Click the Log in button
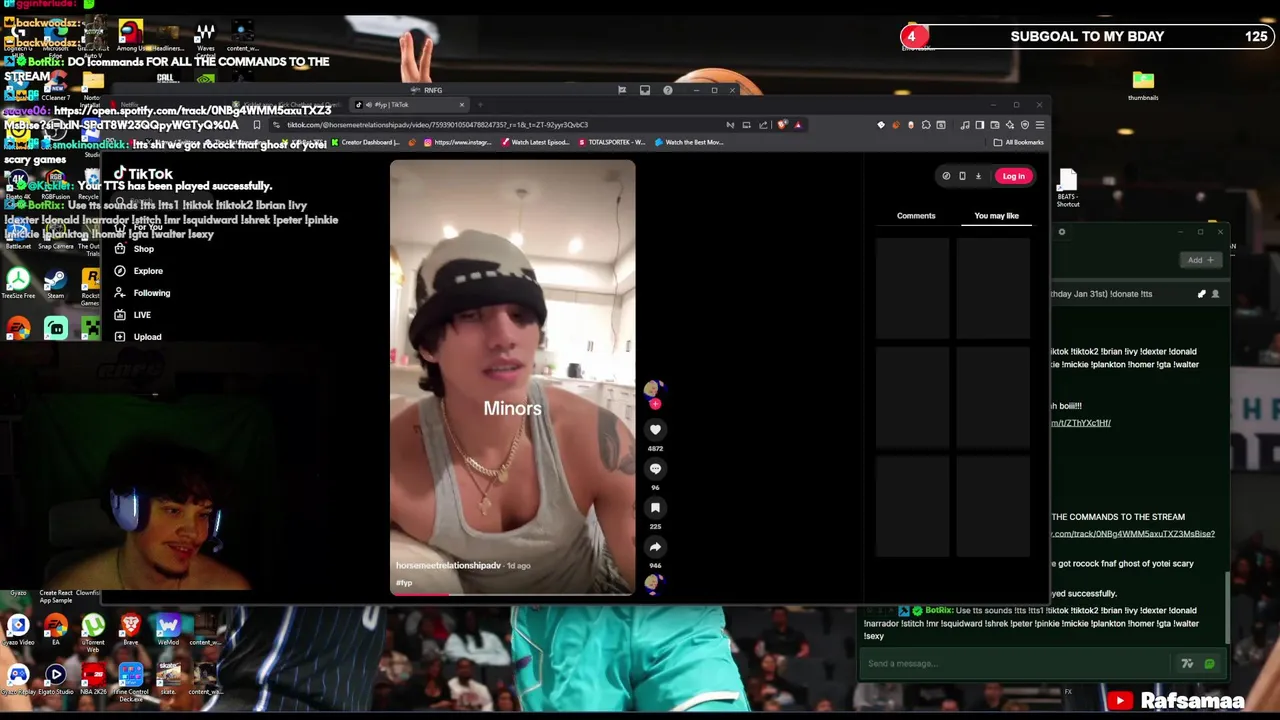The height and width of the screenshot is (720, 1280). tap(1013, 176)
